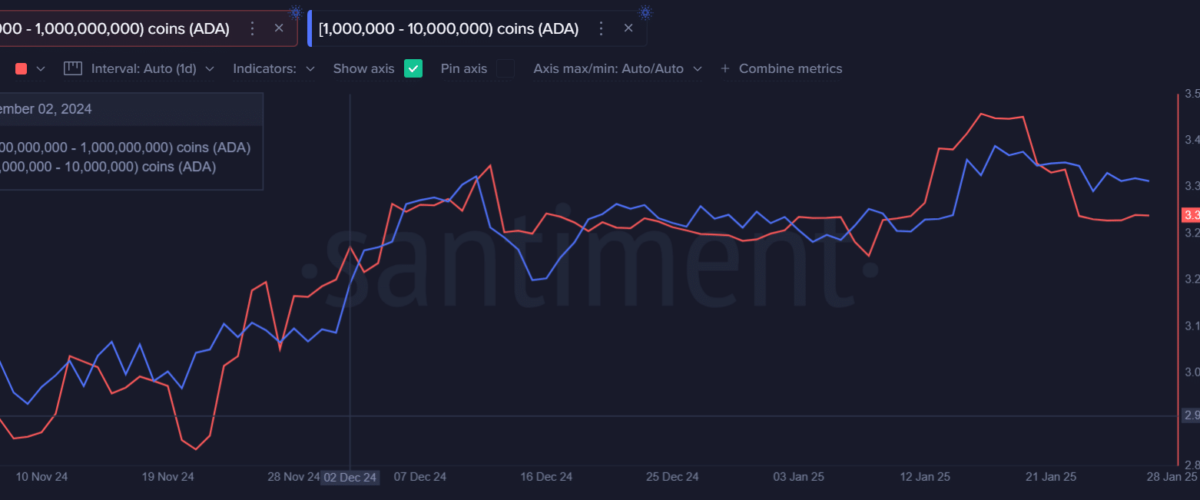The image size is (1200, 500).
Task: Select the red 1,000,000,000 coins (ADA) tab
Action: 115,29
